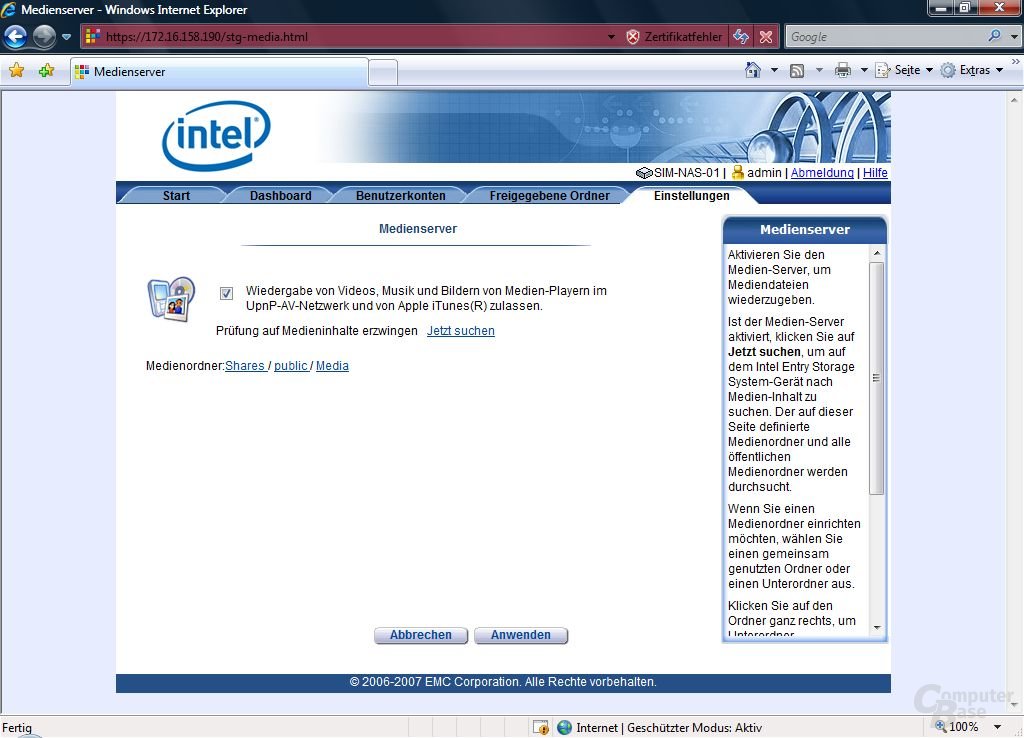Open the zoom level dropdown arrow
Image resolution: width=1024 pixels, height=738 pixels.
[997, 727]
